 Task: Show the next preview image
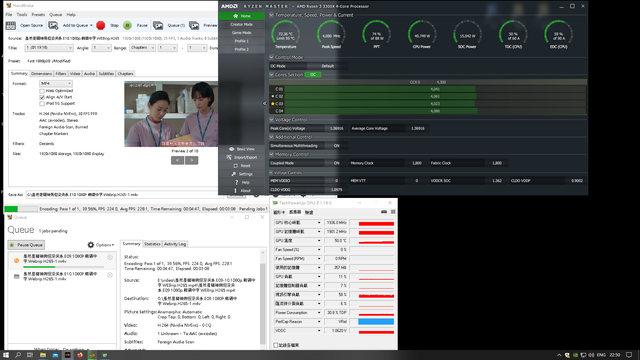pyautogui.click(x=192, y=160)
